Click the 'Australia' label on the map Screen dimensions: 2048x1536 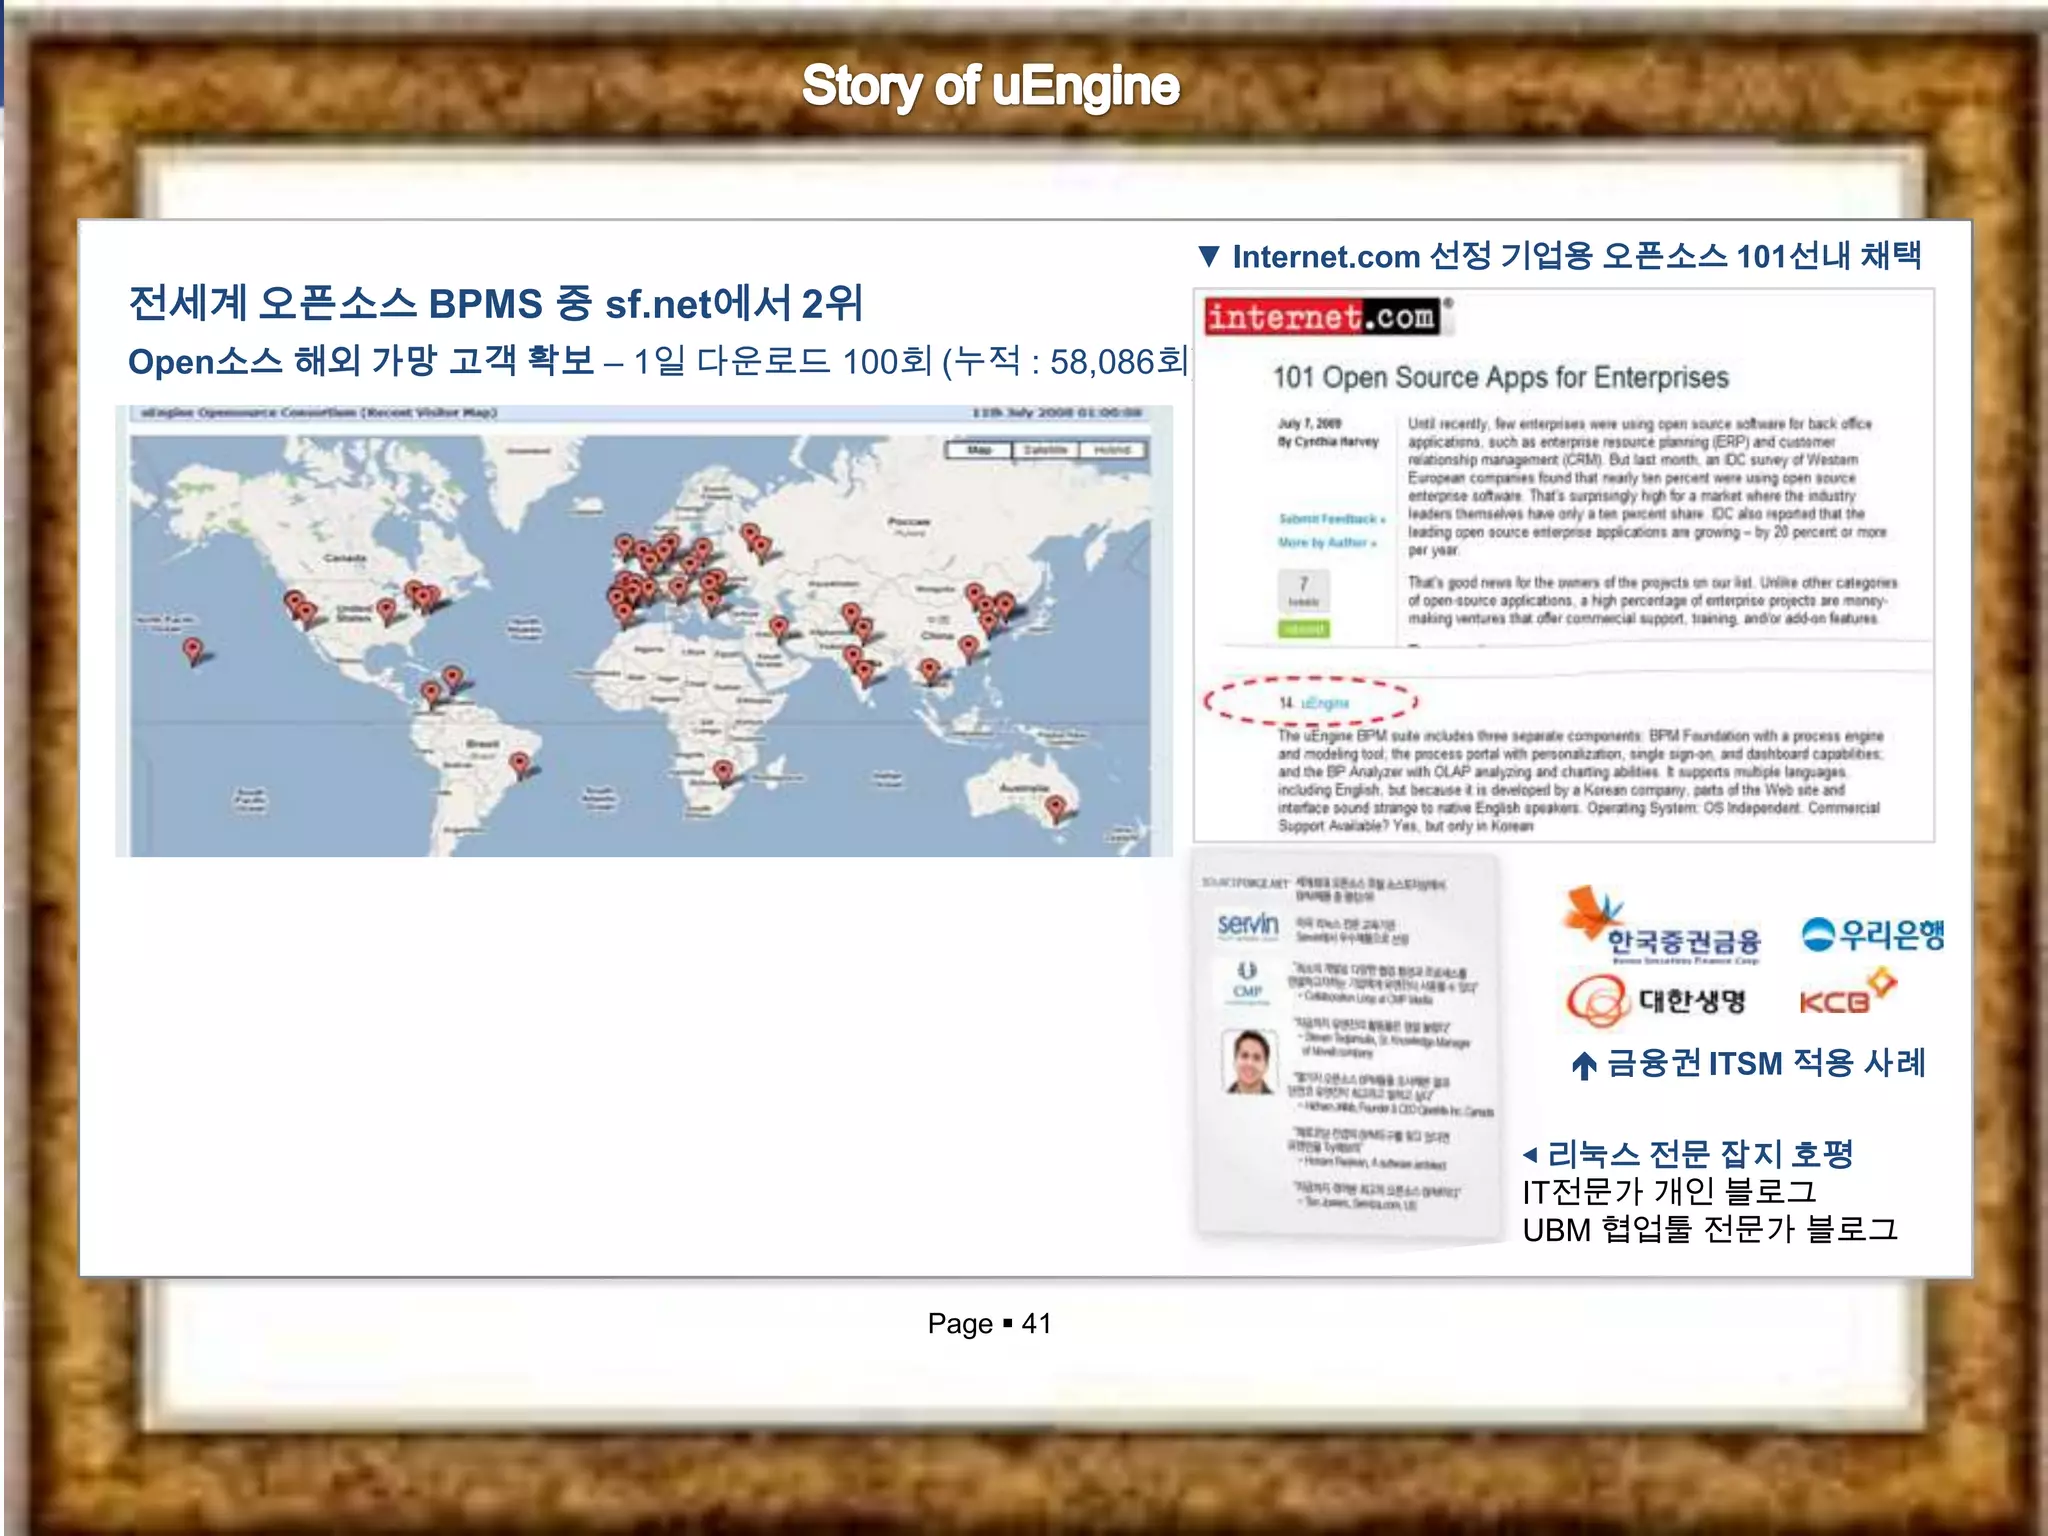tap(1024, 788)
